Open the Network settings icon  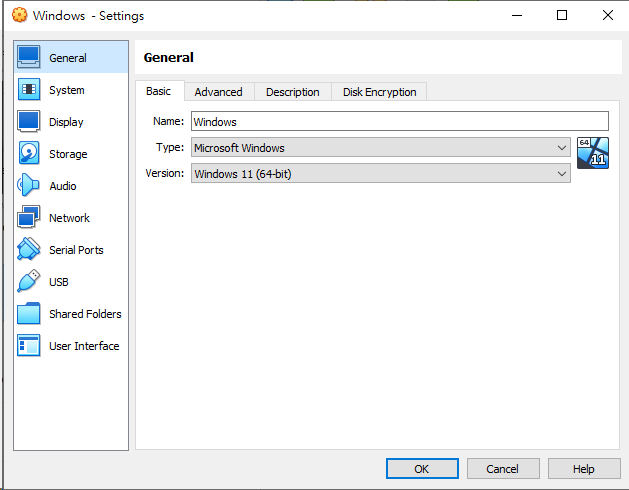pos(29,218)
